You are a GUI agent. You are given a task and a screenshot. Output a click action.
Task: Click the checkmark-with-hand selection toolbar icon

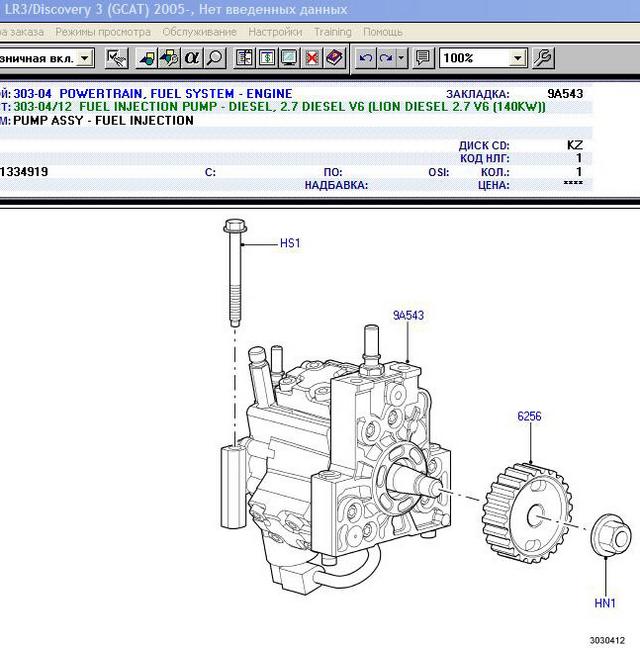117,58
